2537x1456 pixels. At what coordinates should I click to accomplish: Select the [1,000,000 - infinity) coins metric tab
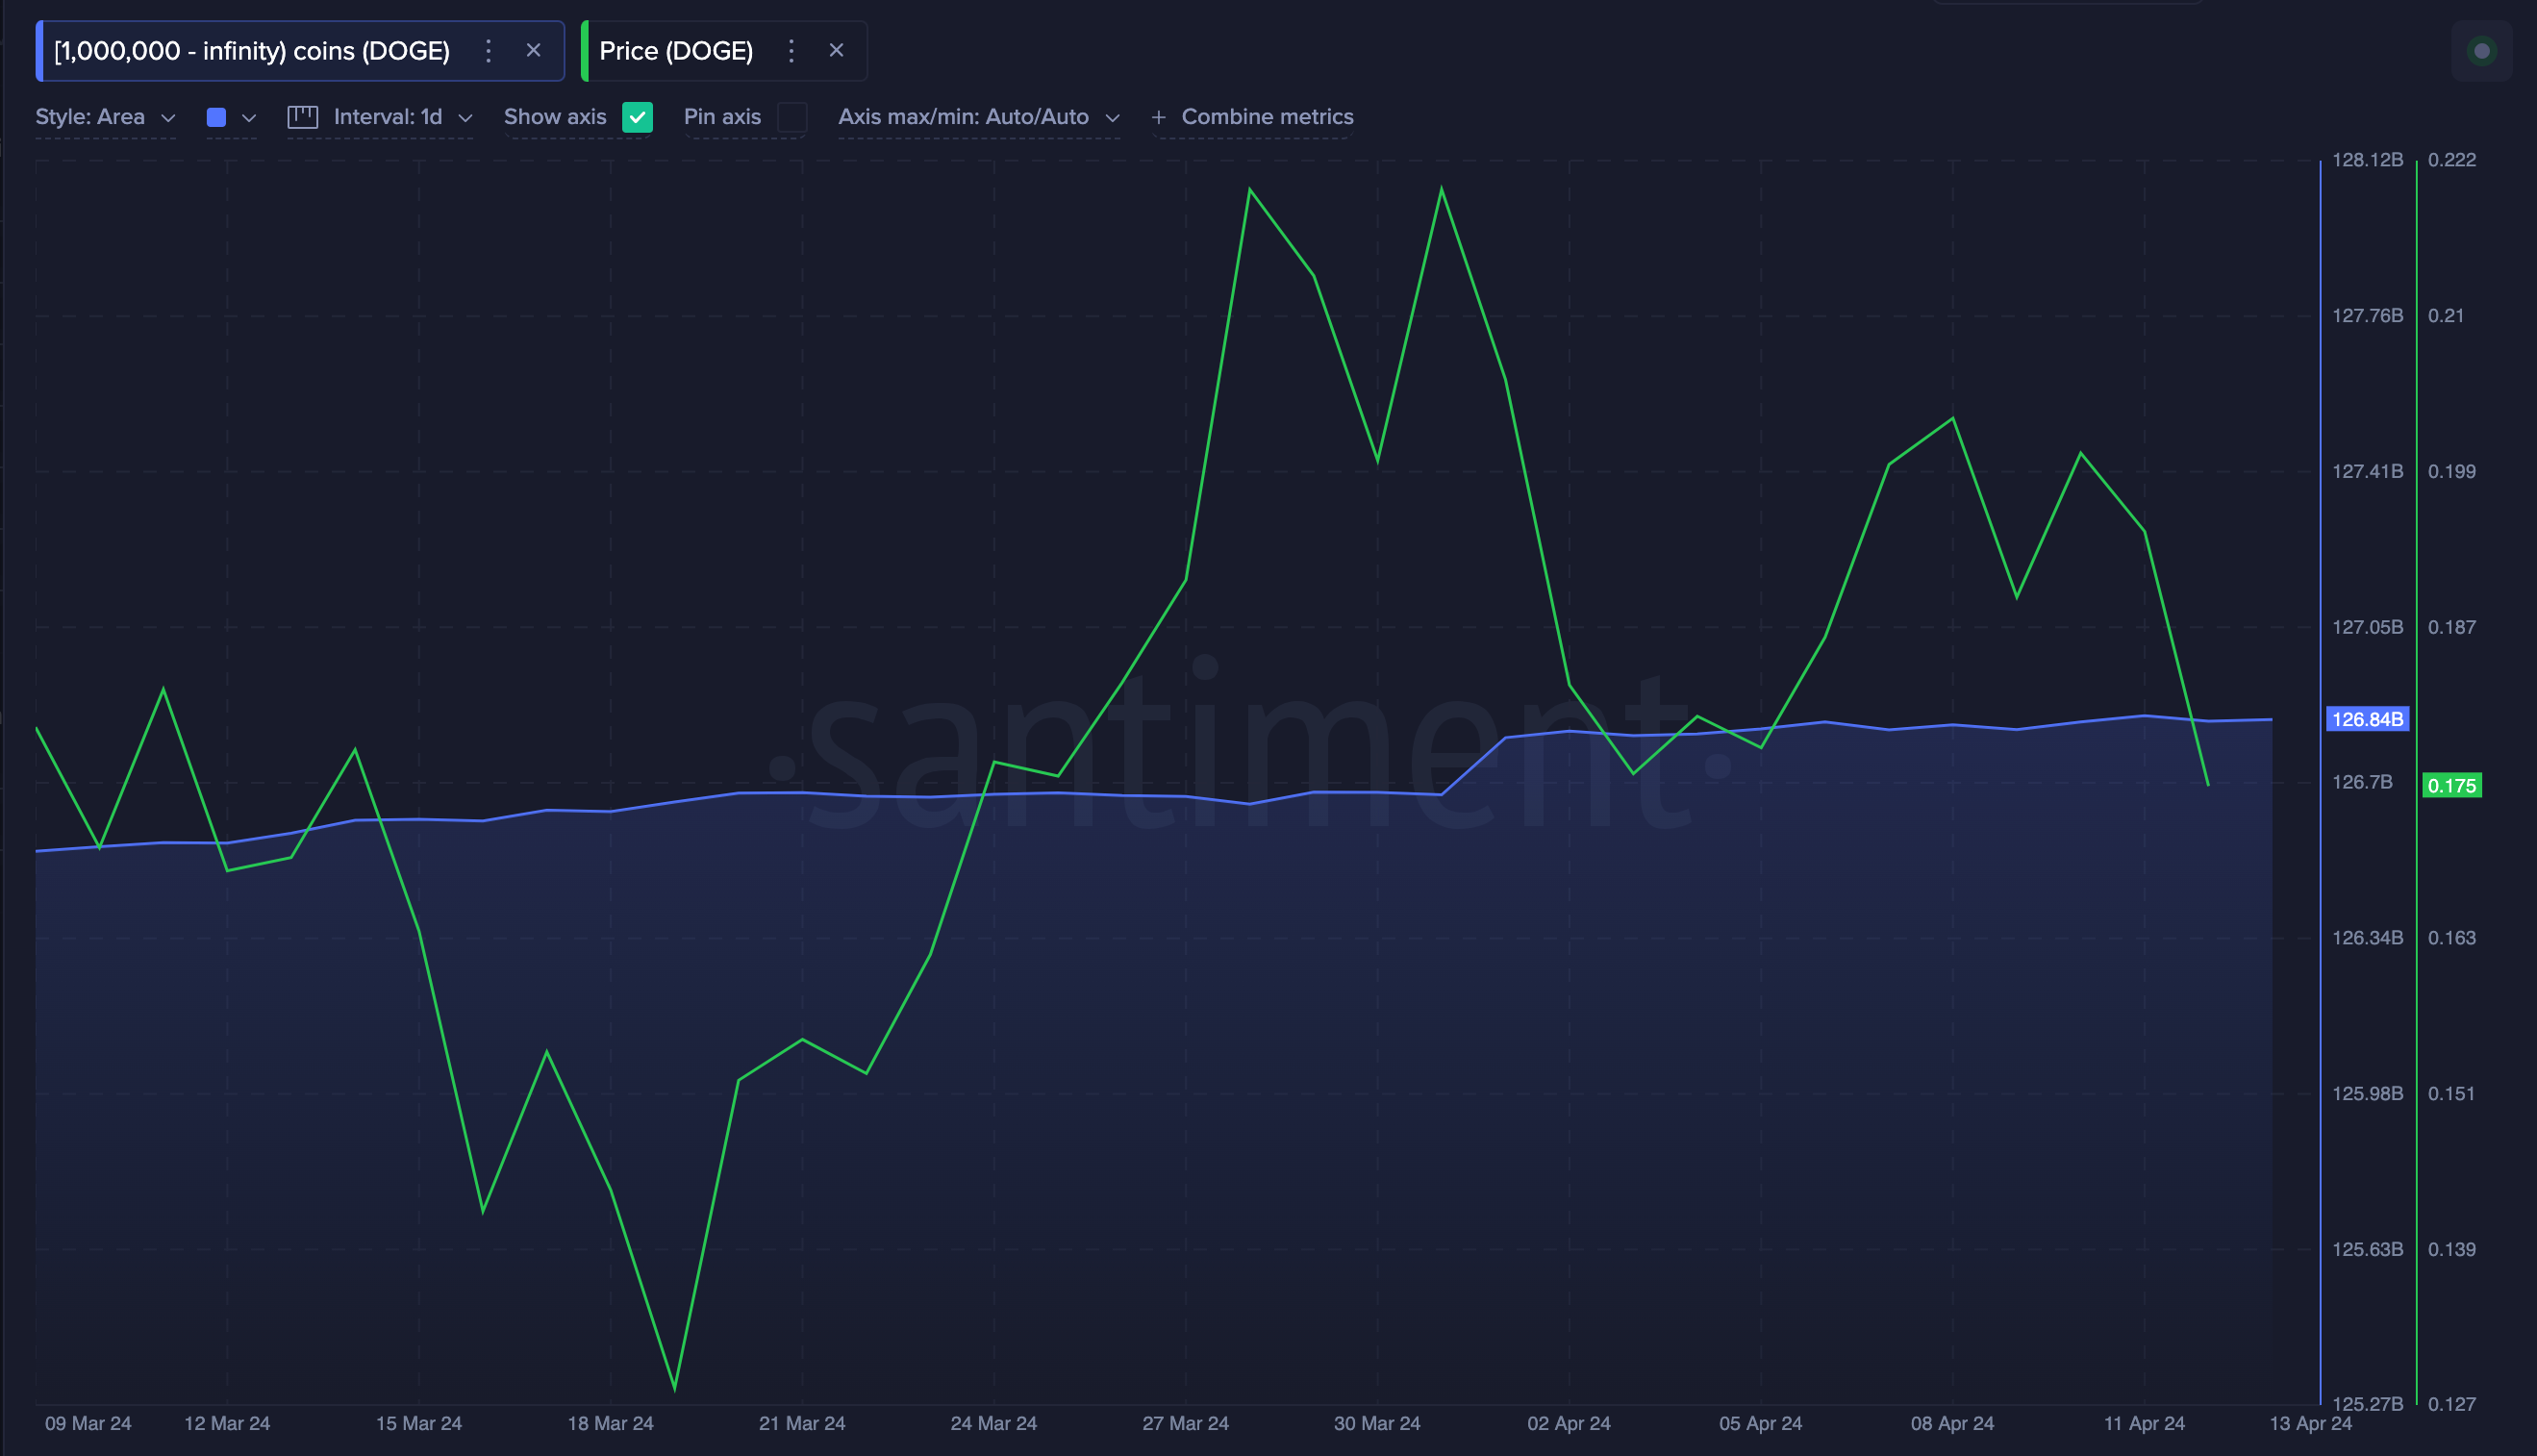pos(251,50)
